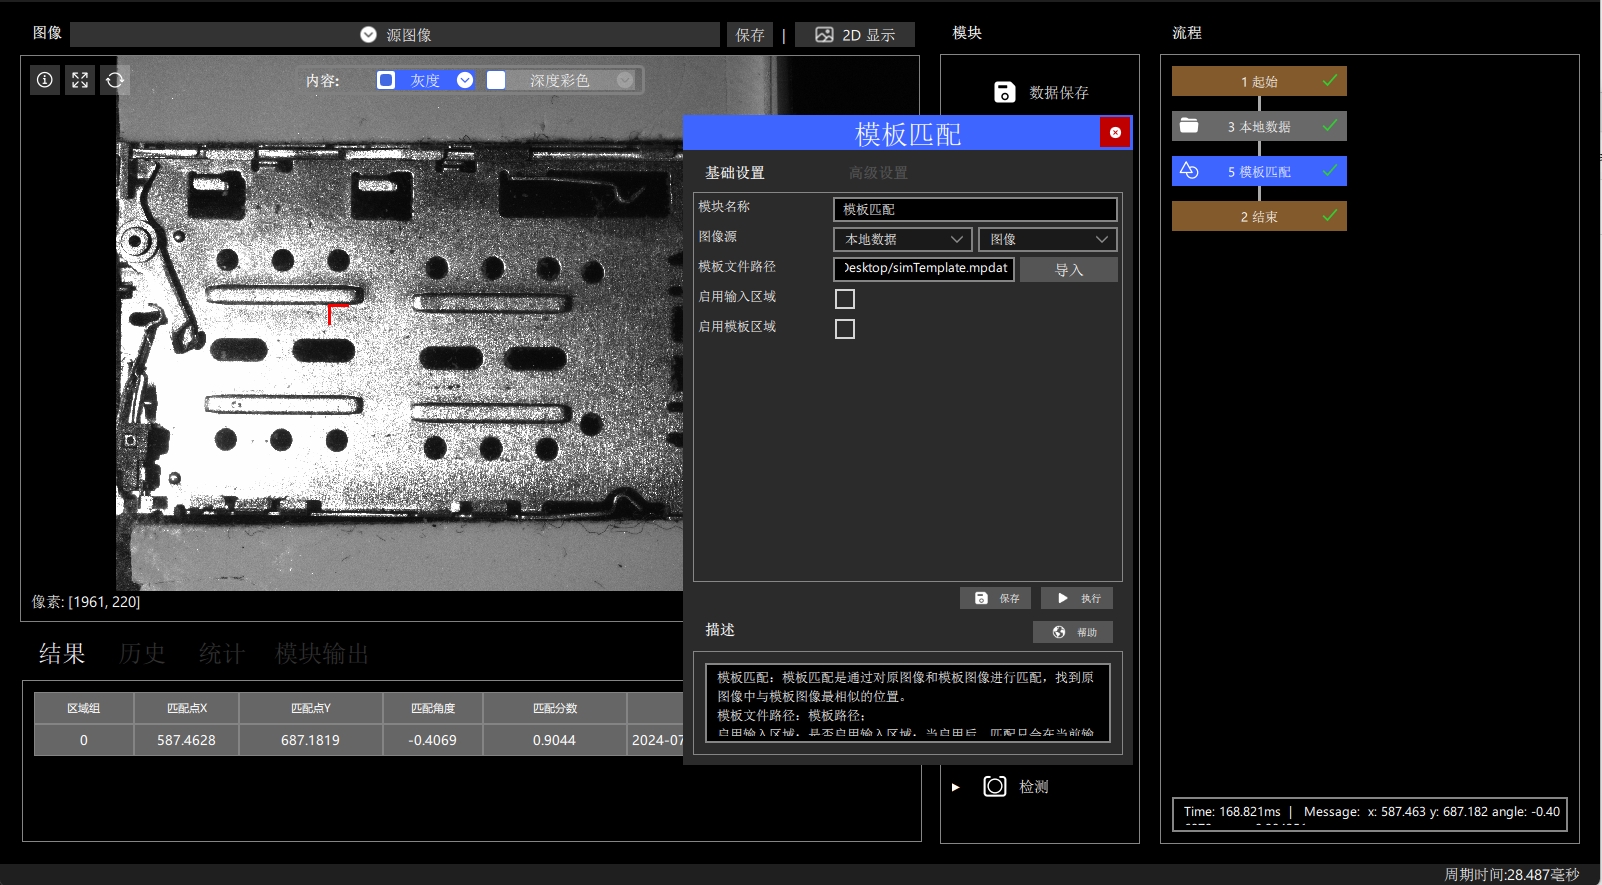The height and width of the screenshot is (885, 1602).
Task: Click the folder icon on 本地数据 node
Action: point(1189,126)
